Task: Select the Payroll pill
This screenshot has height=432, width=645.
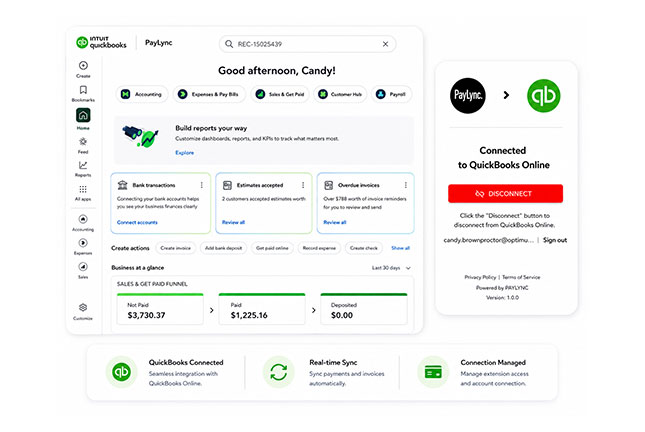Action: pos(391,94)
